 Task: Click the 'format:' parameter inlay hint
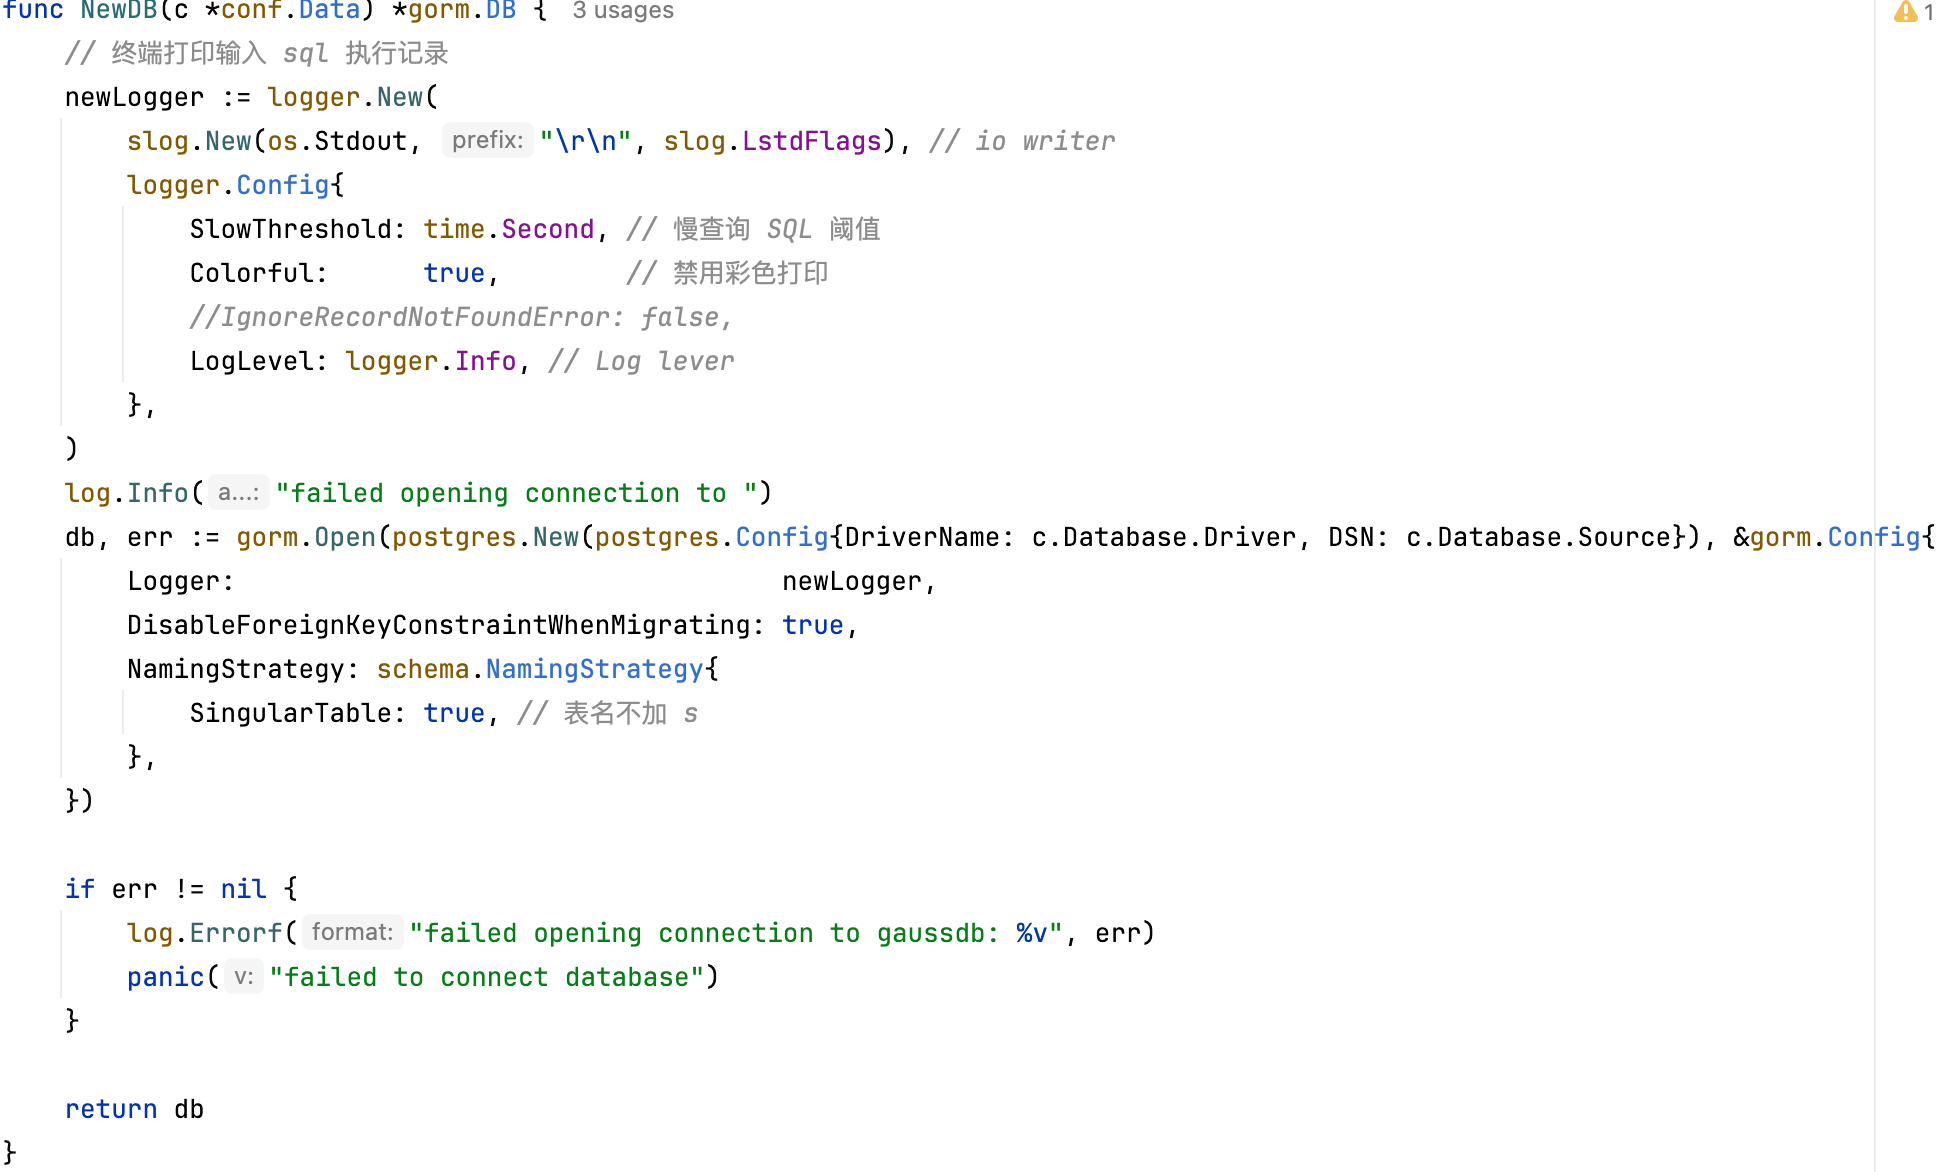[352, 932]
